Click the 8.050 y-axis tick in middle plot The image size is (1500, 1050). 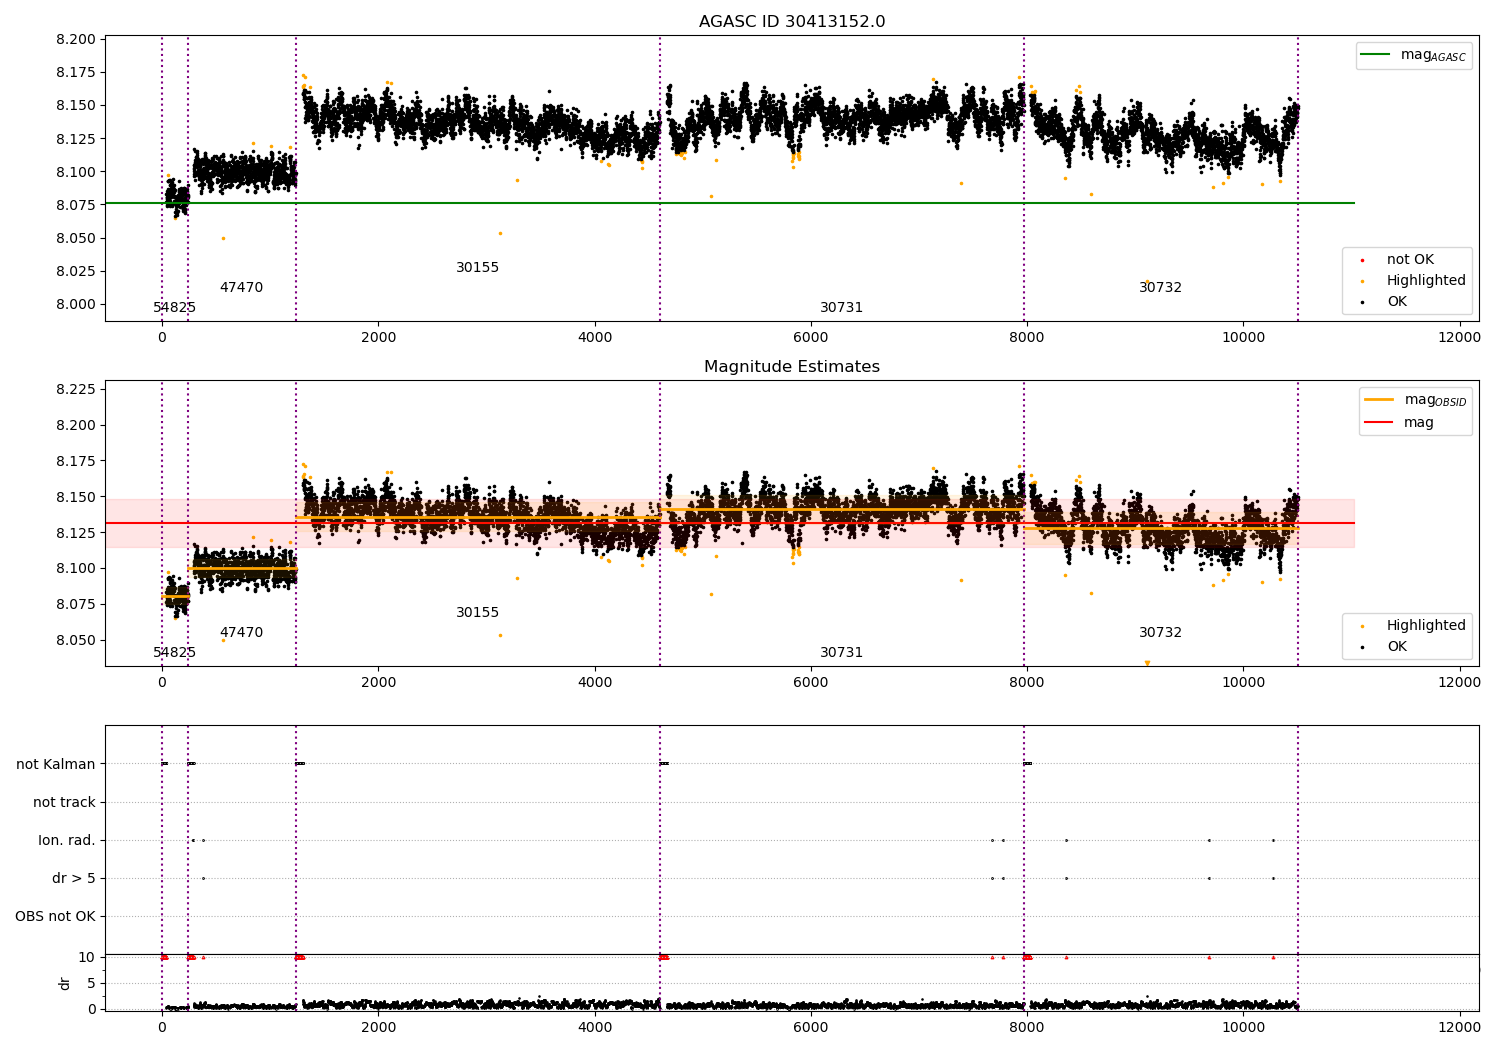(x=77, y=640)
